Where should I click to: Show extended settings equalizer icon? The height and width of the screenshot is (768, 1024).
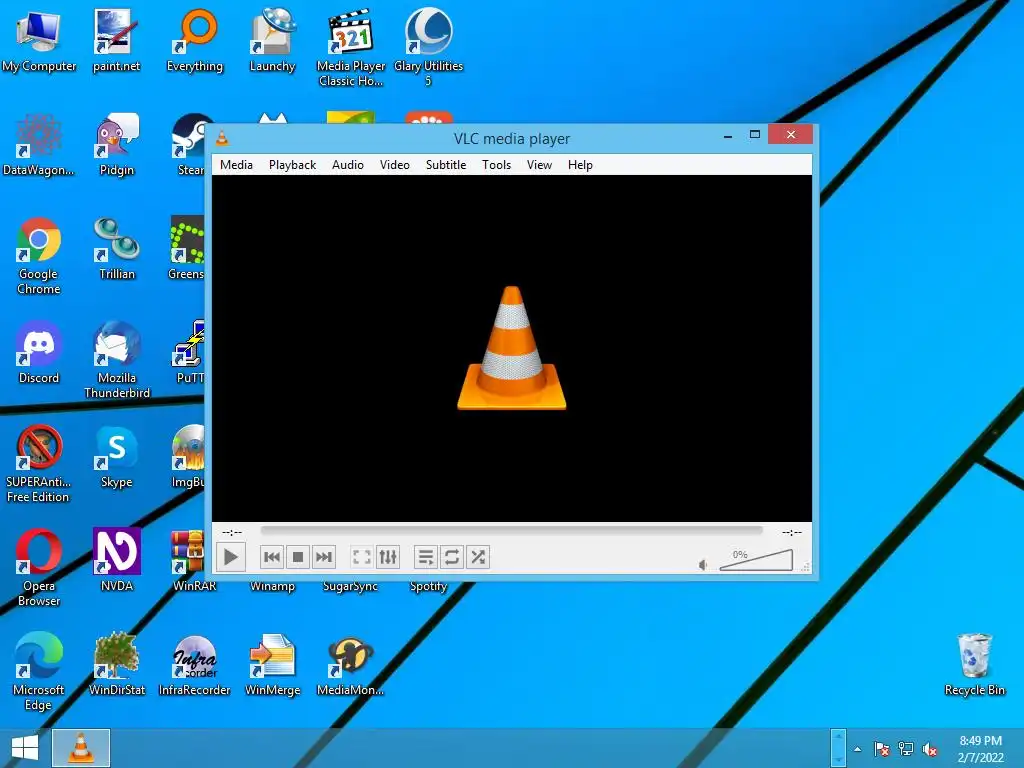pos(388,557)
